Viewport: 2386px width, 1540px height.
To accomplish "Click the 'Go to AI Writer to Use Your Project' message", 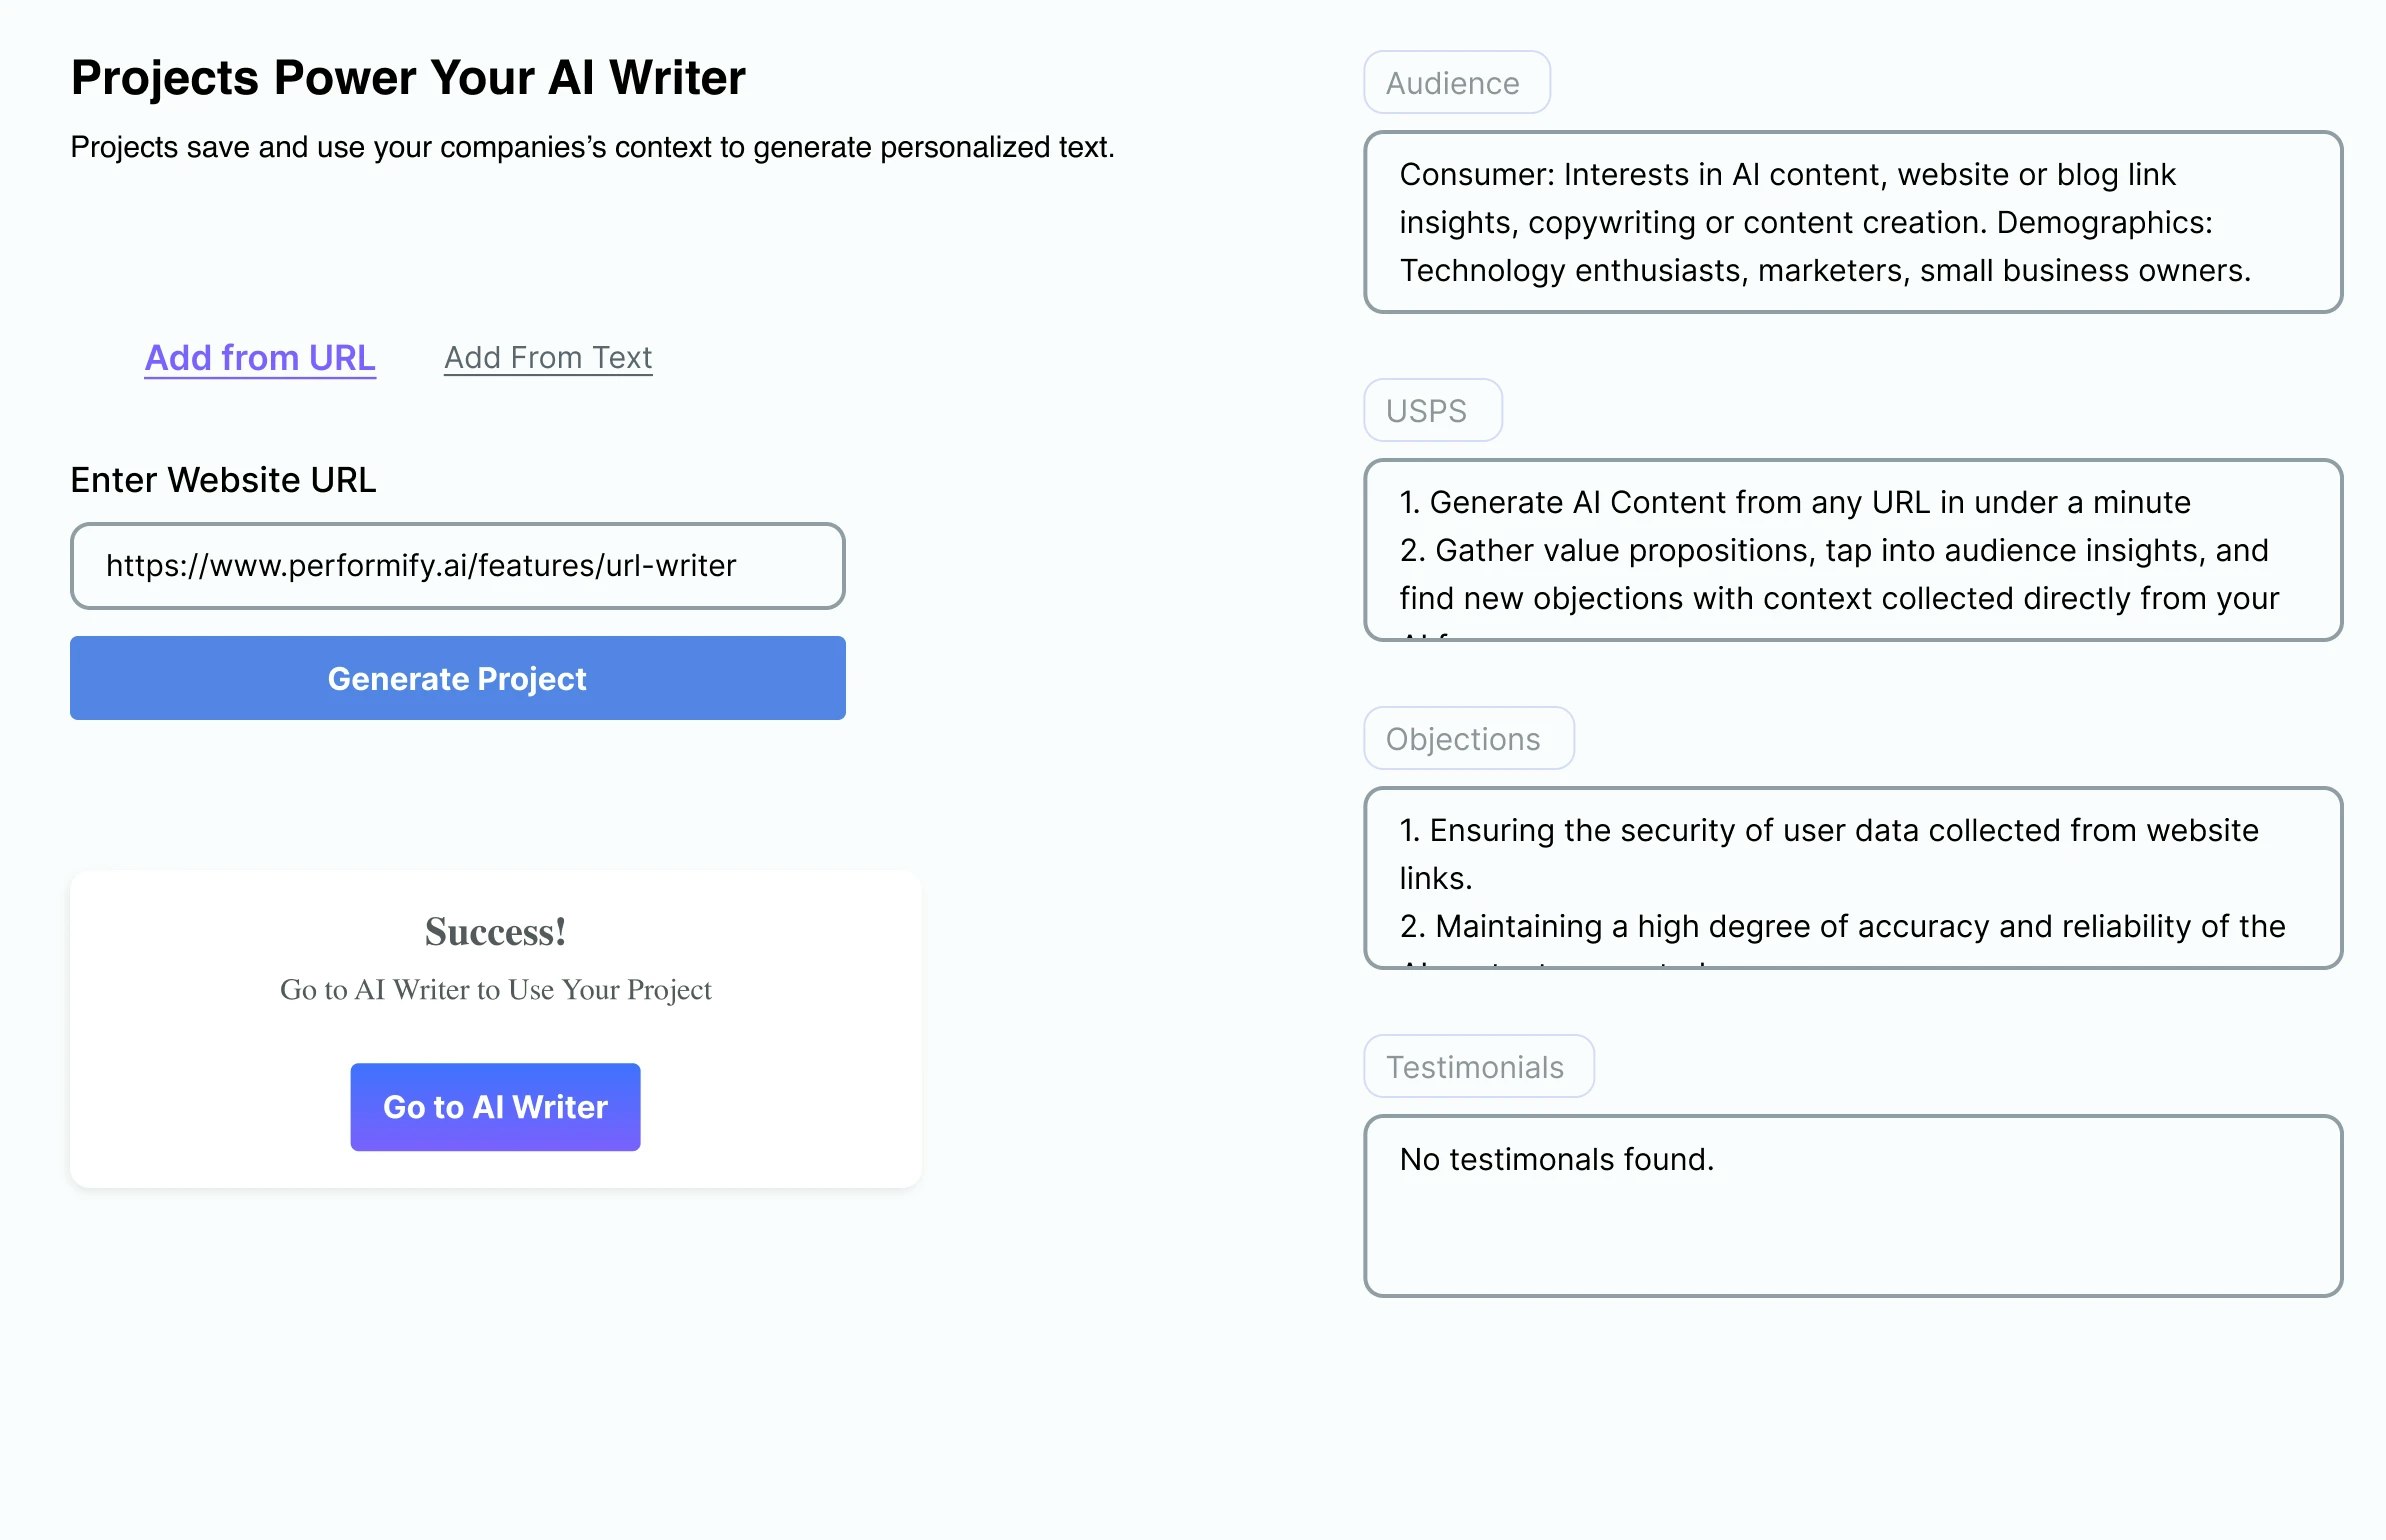I will (495, 990).
